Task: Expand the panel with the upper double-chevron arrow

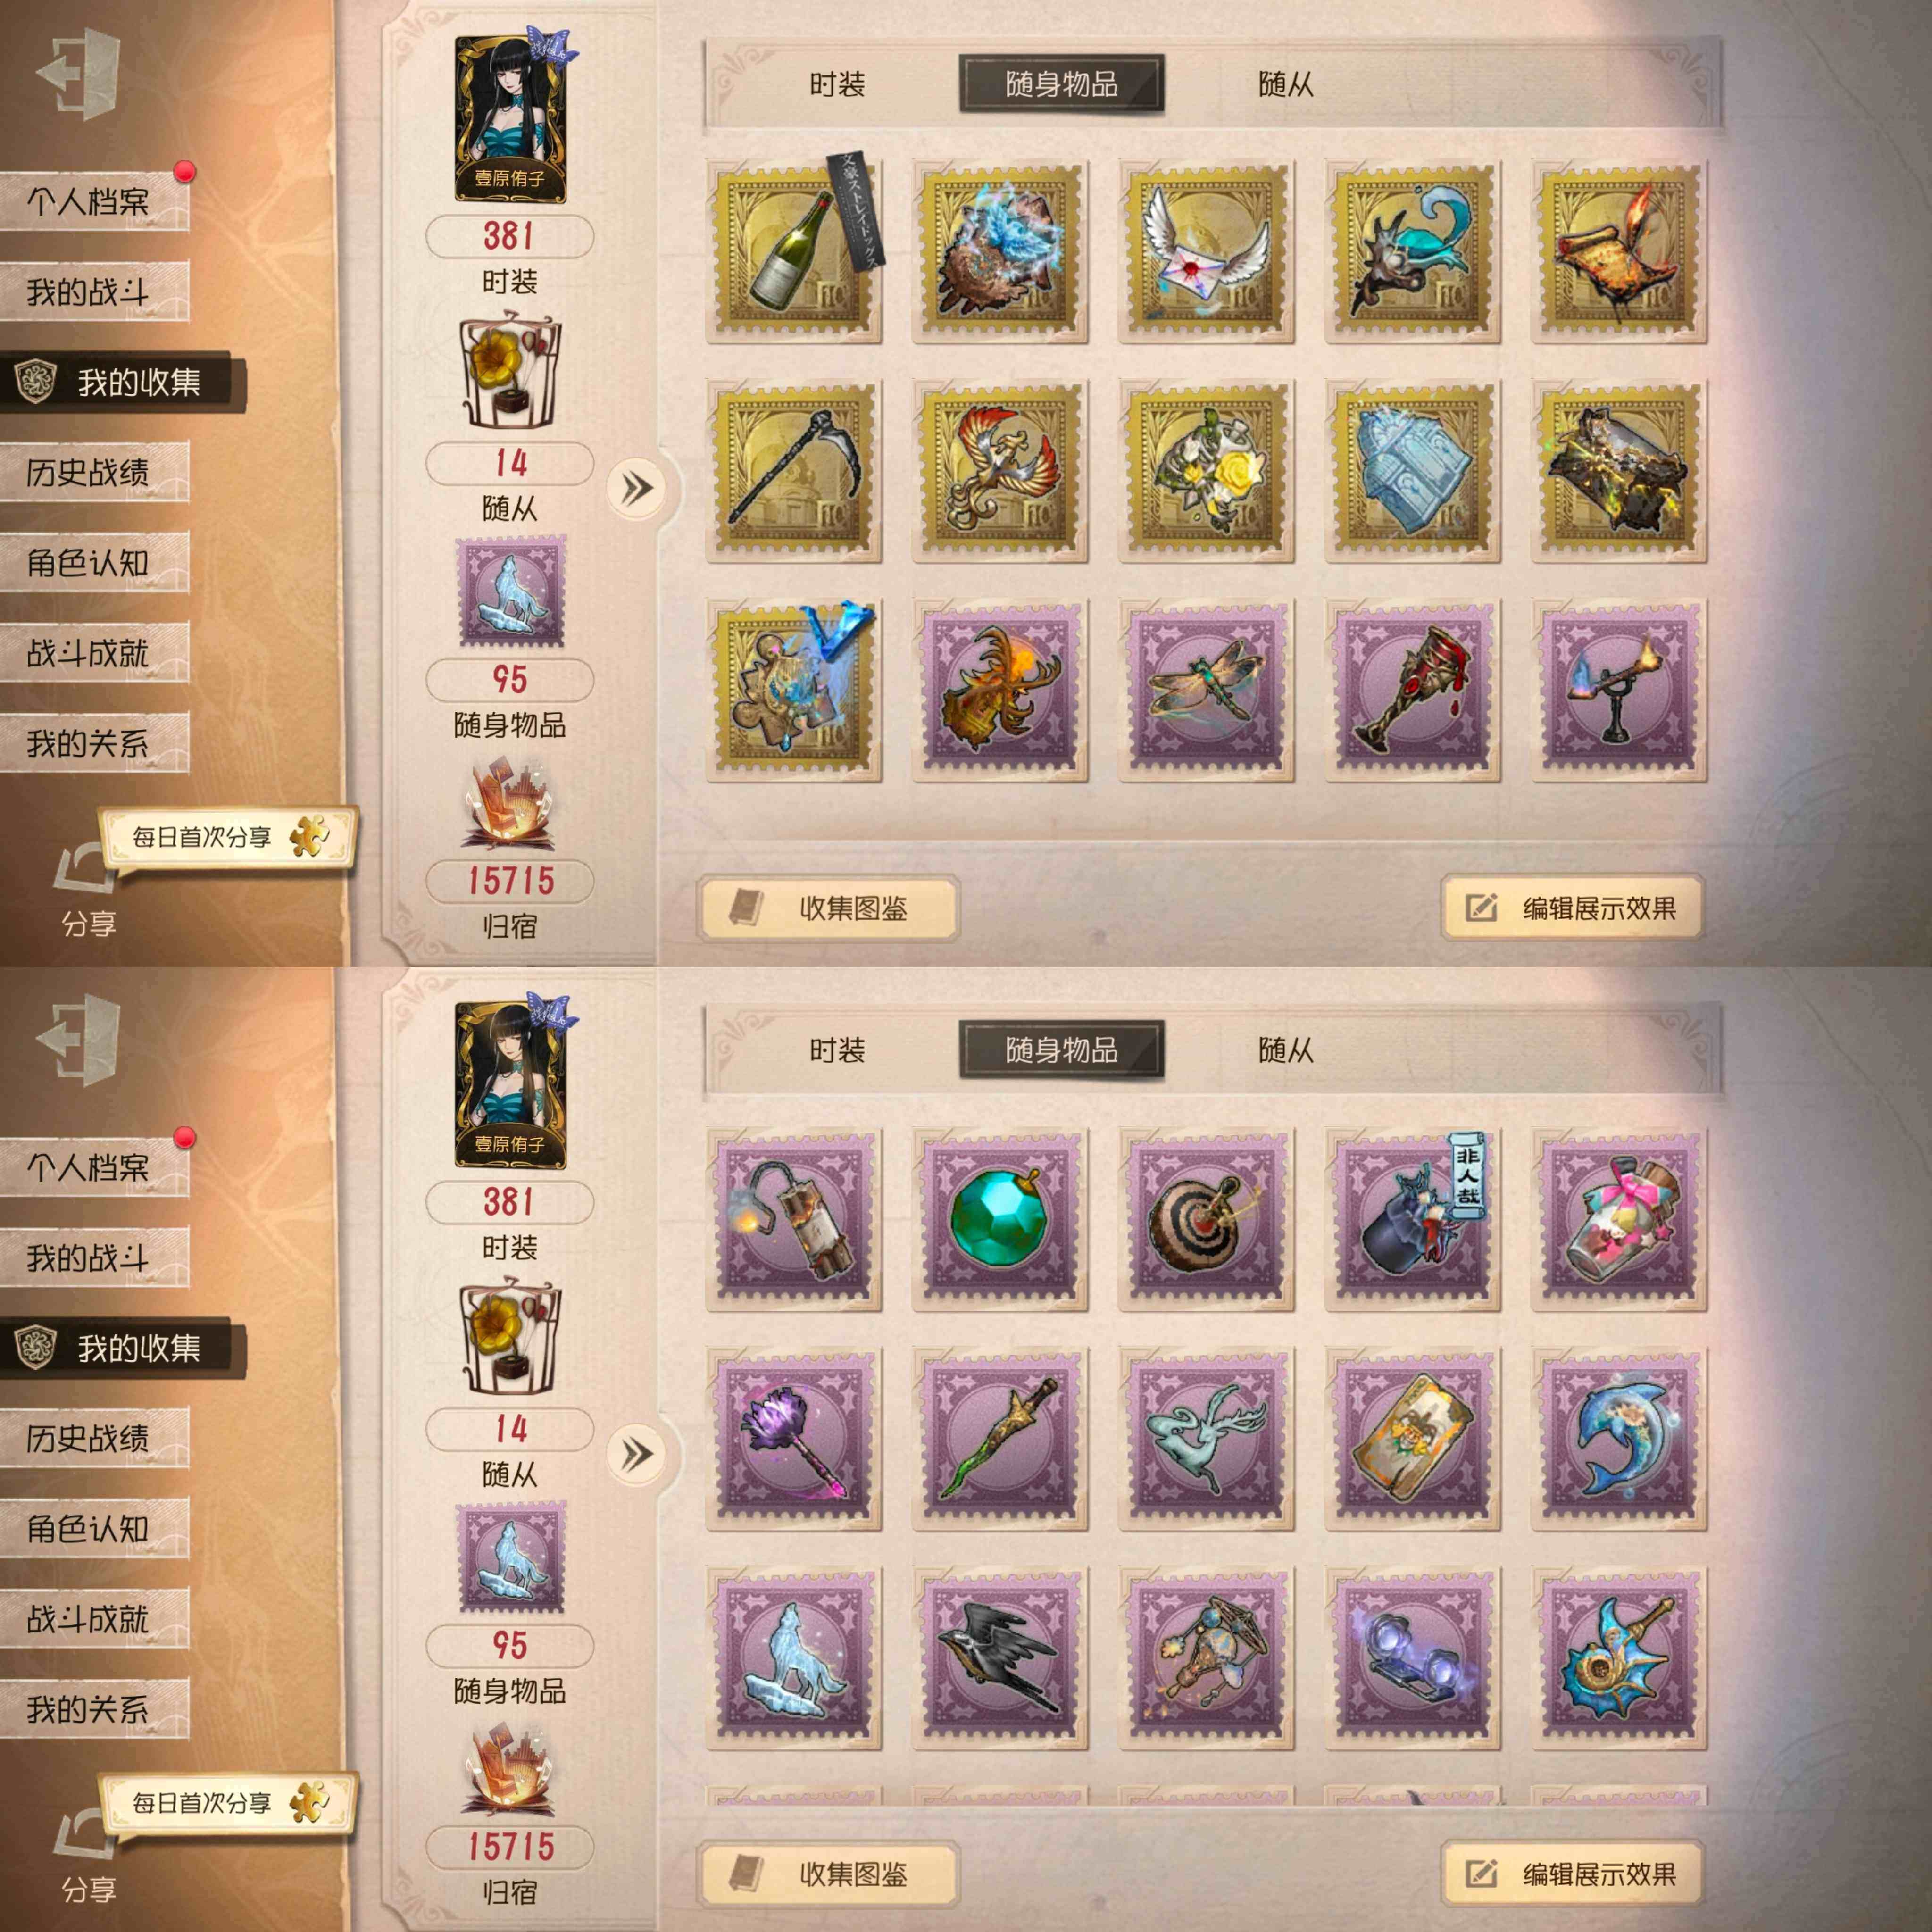Action: 636,489
